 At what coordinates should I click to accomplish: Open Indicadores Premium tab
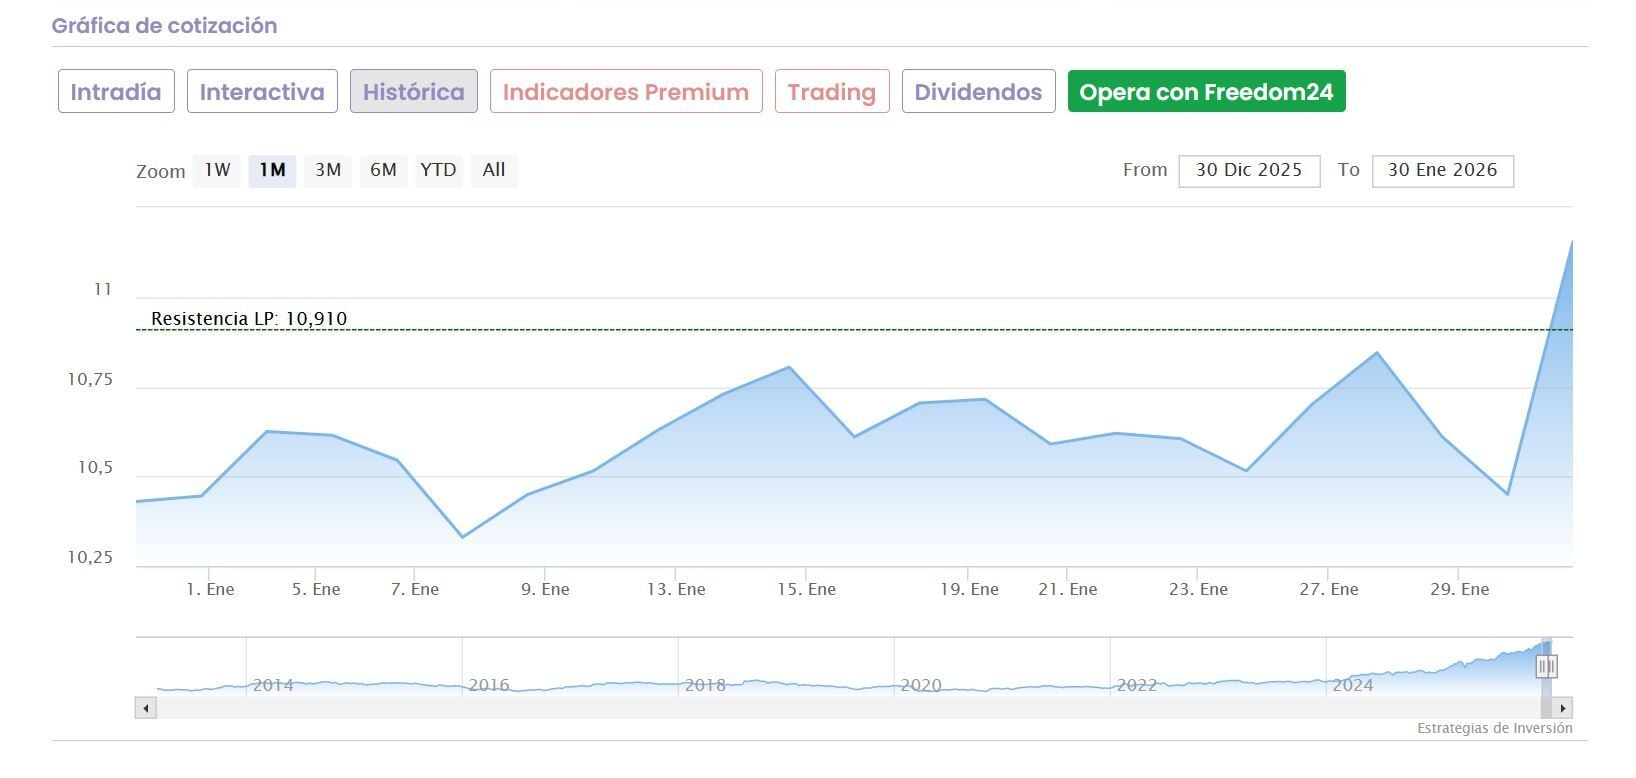click(625, 92)
